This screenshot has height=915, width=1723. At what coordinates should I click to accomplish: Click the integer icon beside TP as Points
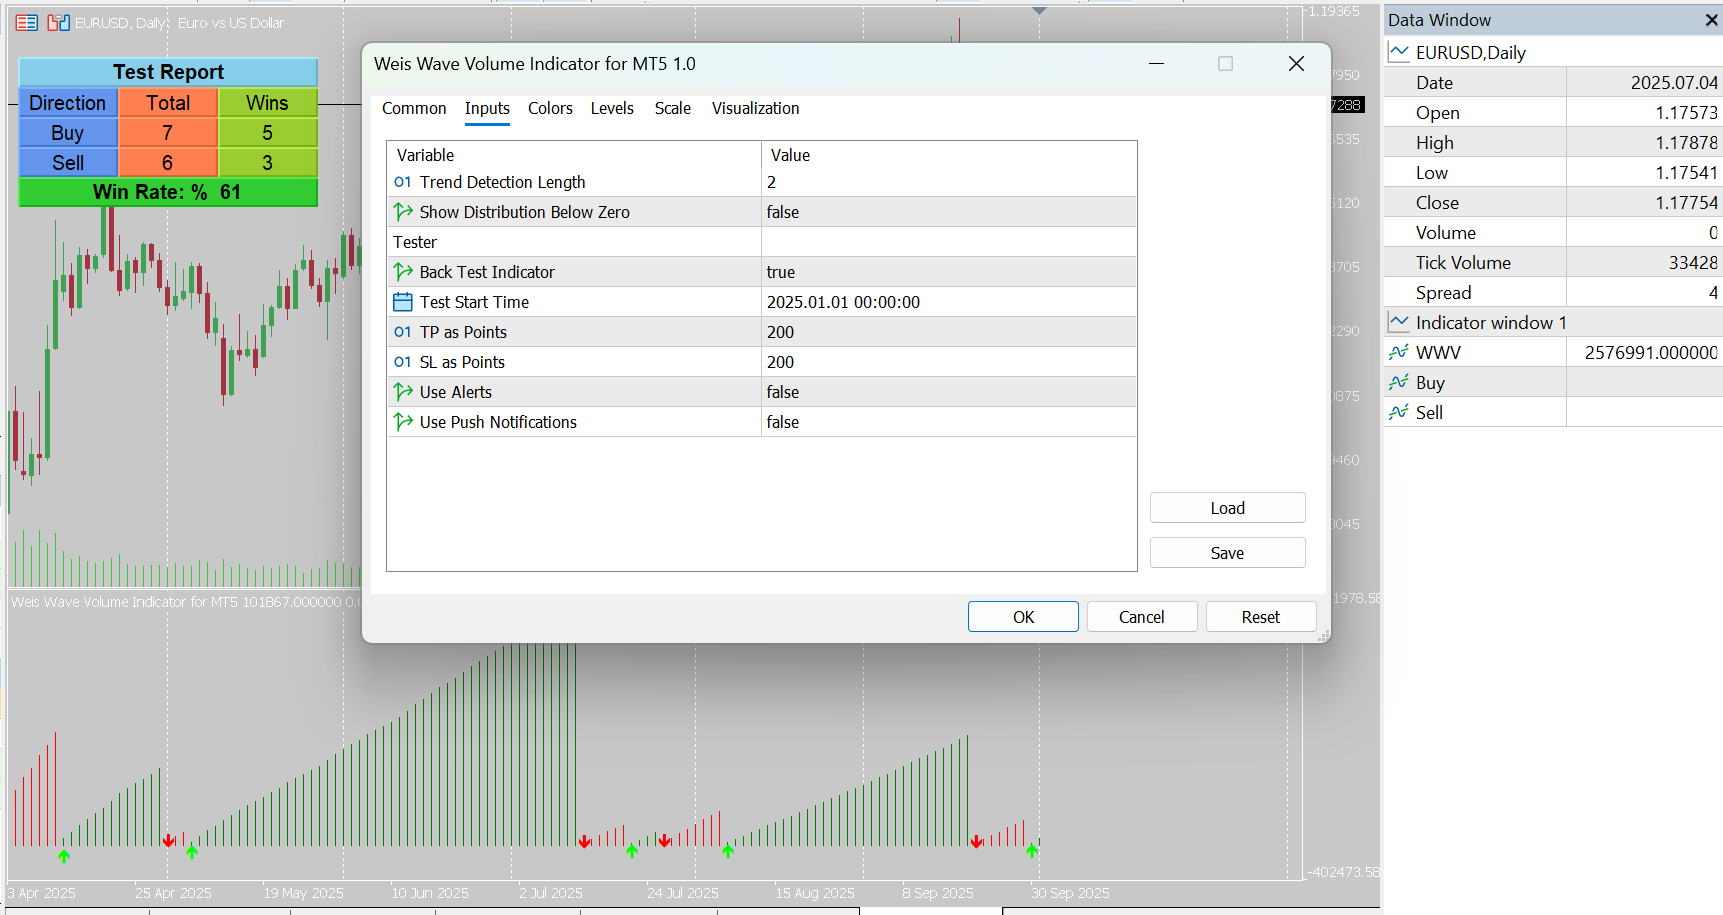click(x=403, y=332)
